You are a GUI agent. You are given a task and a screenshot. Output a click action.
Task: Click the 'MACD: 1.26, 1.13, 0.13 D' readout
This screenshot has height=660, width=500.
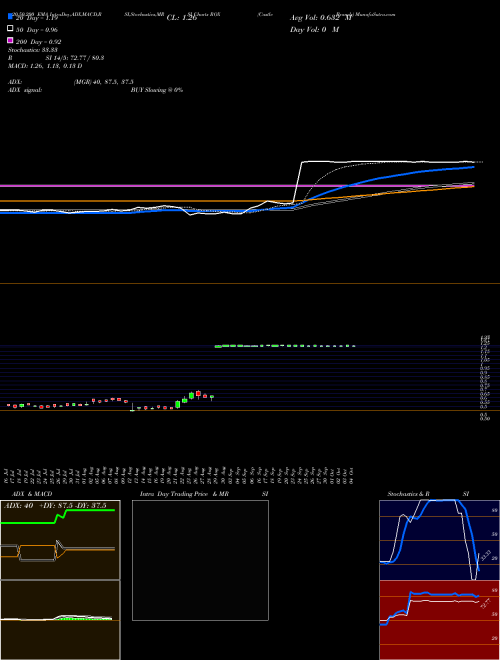pyautogui.click(x=45, y=66)
